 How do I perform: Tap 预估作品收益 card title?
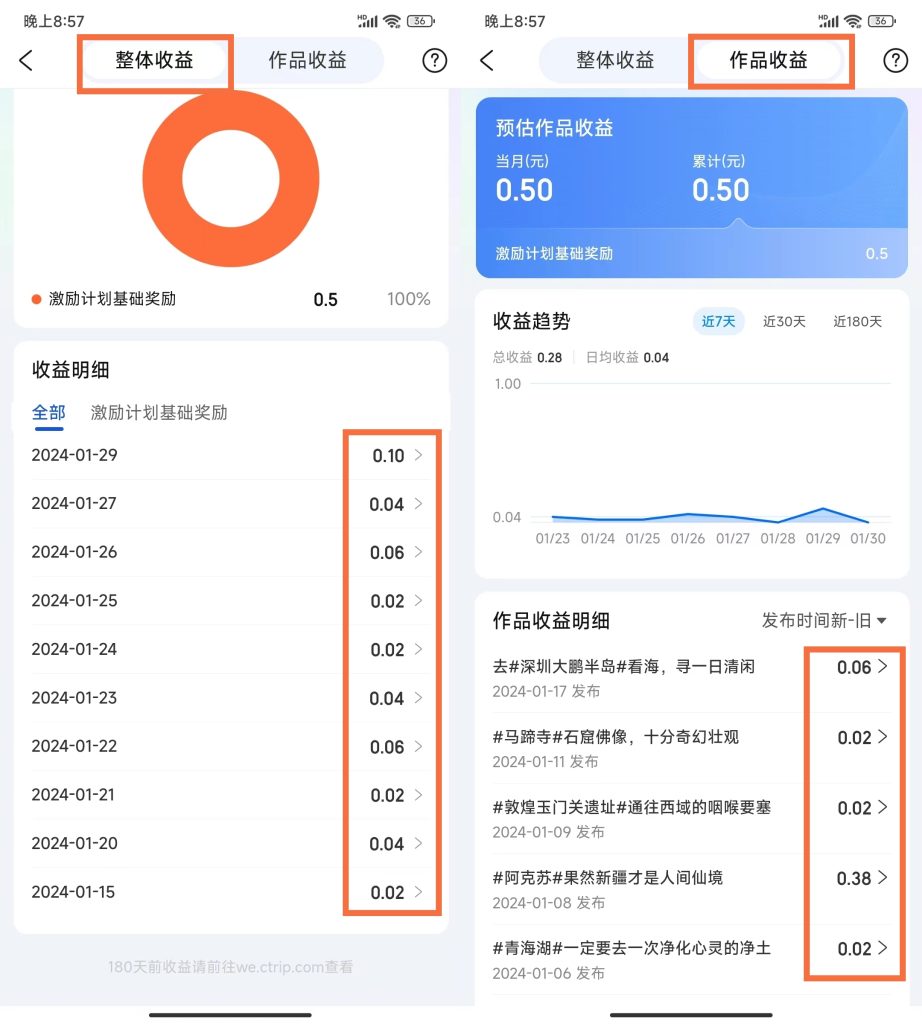point(554,128)
